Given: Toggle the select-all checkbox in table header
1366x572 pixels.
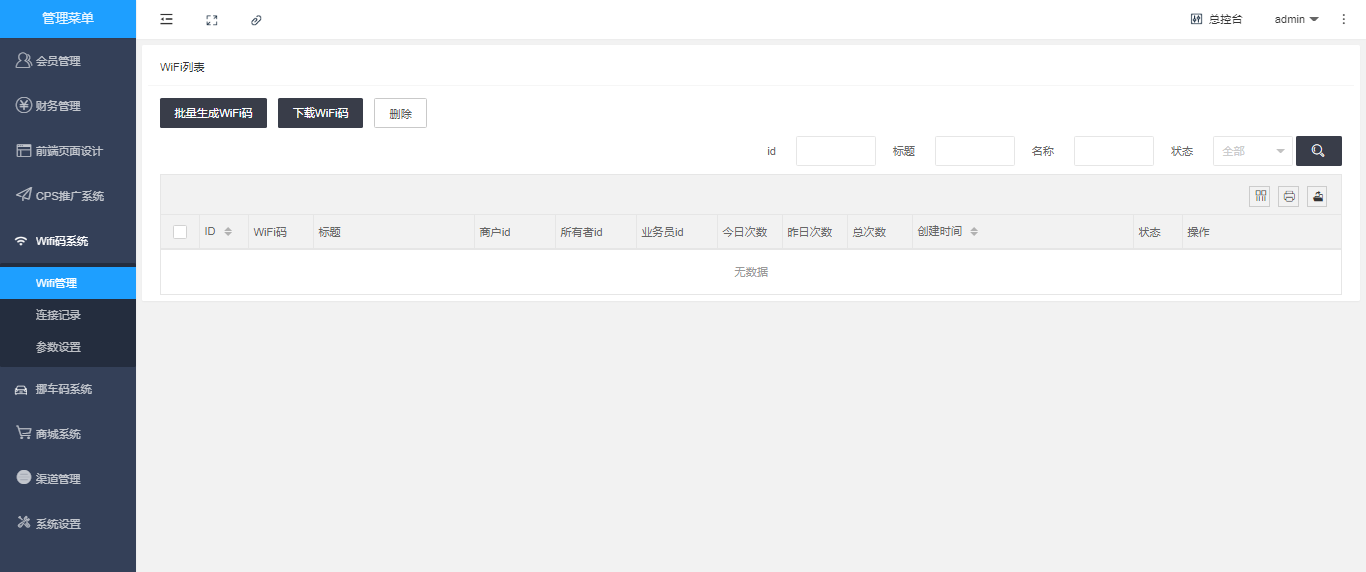Looking at the screenshot, I should 180,232.
